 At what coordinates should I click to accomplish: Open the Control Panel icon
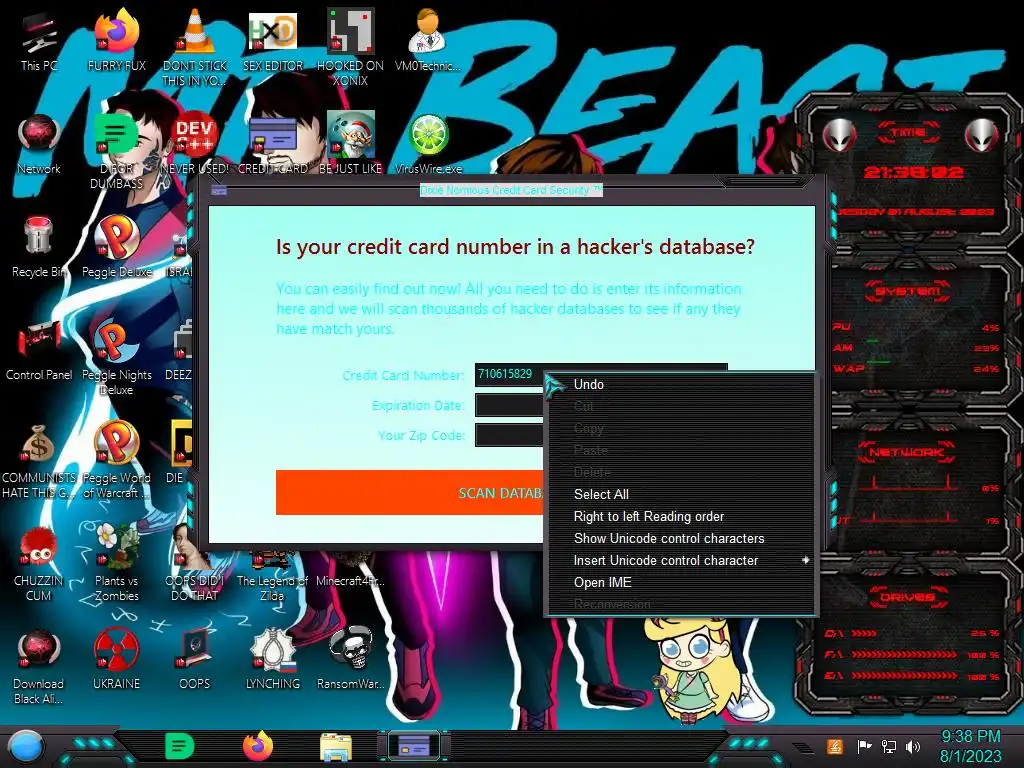click(x=39, y=350)
